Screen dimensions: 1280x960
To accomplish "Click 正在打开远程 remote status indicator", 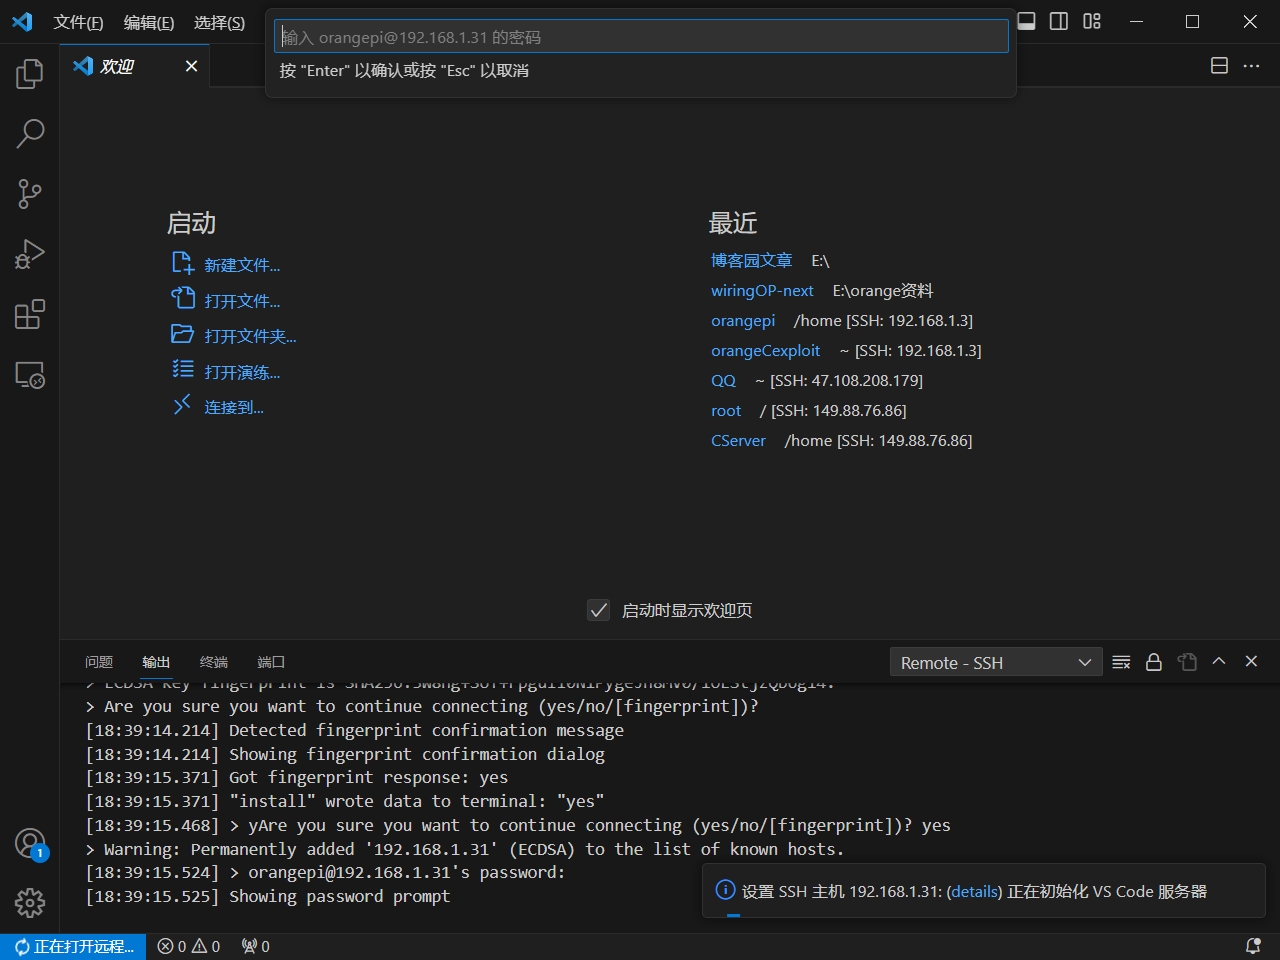I will coord(74,946).
